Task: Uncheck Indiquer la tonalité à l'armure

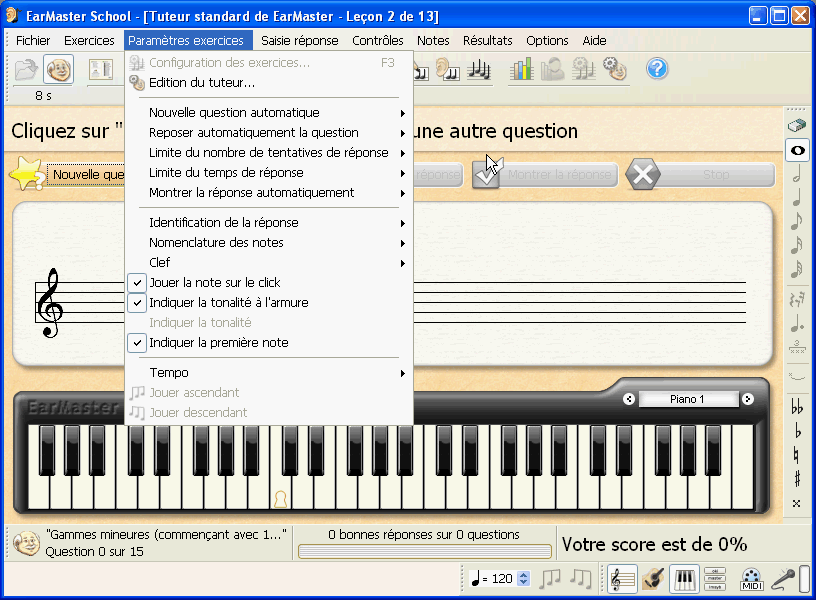Action: [x=137, y=302]
